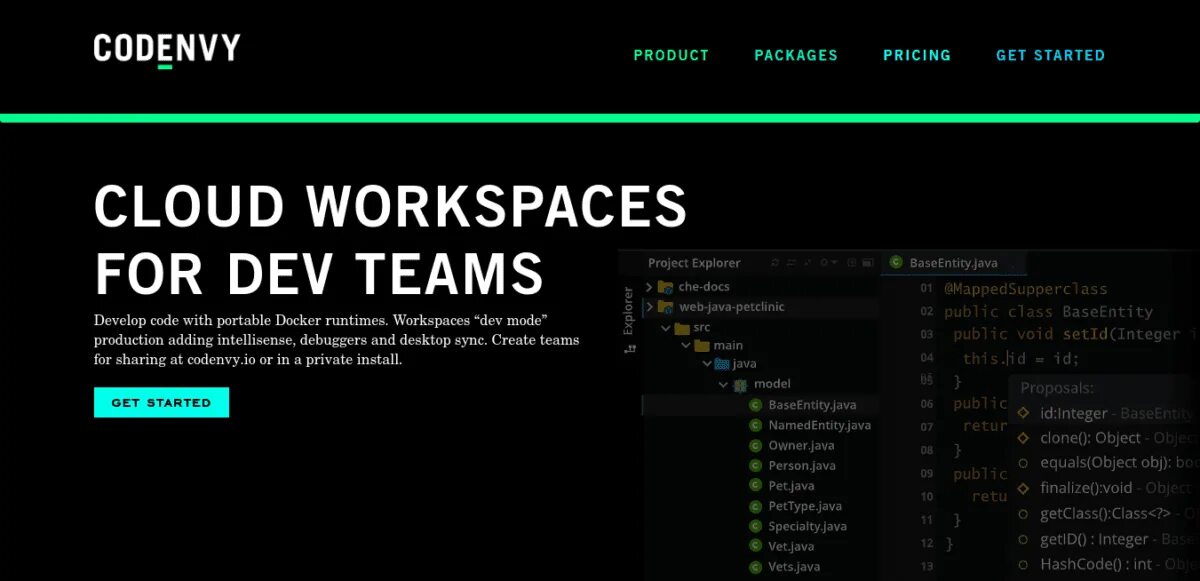The width and height of the screenshot is (1200, 581).
Task: Click the diamond icon beside finalize():void proposal
Action: [1023, 488]
